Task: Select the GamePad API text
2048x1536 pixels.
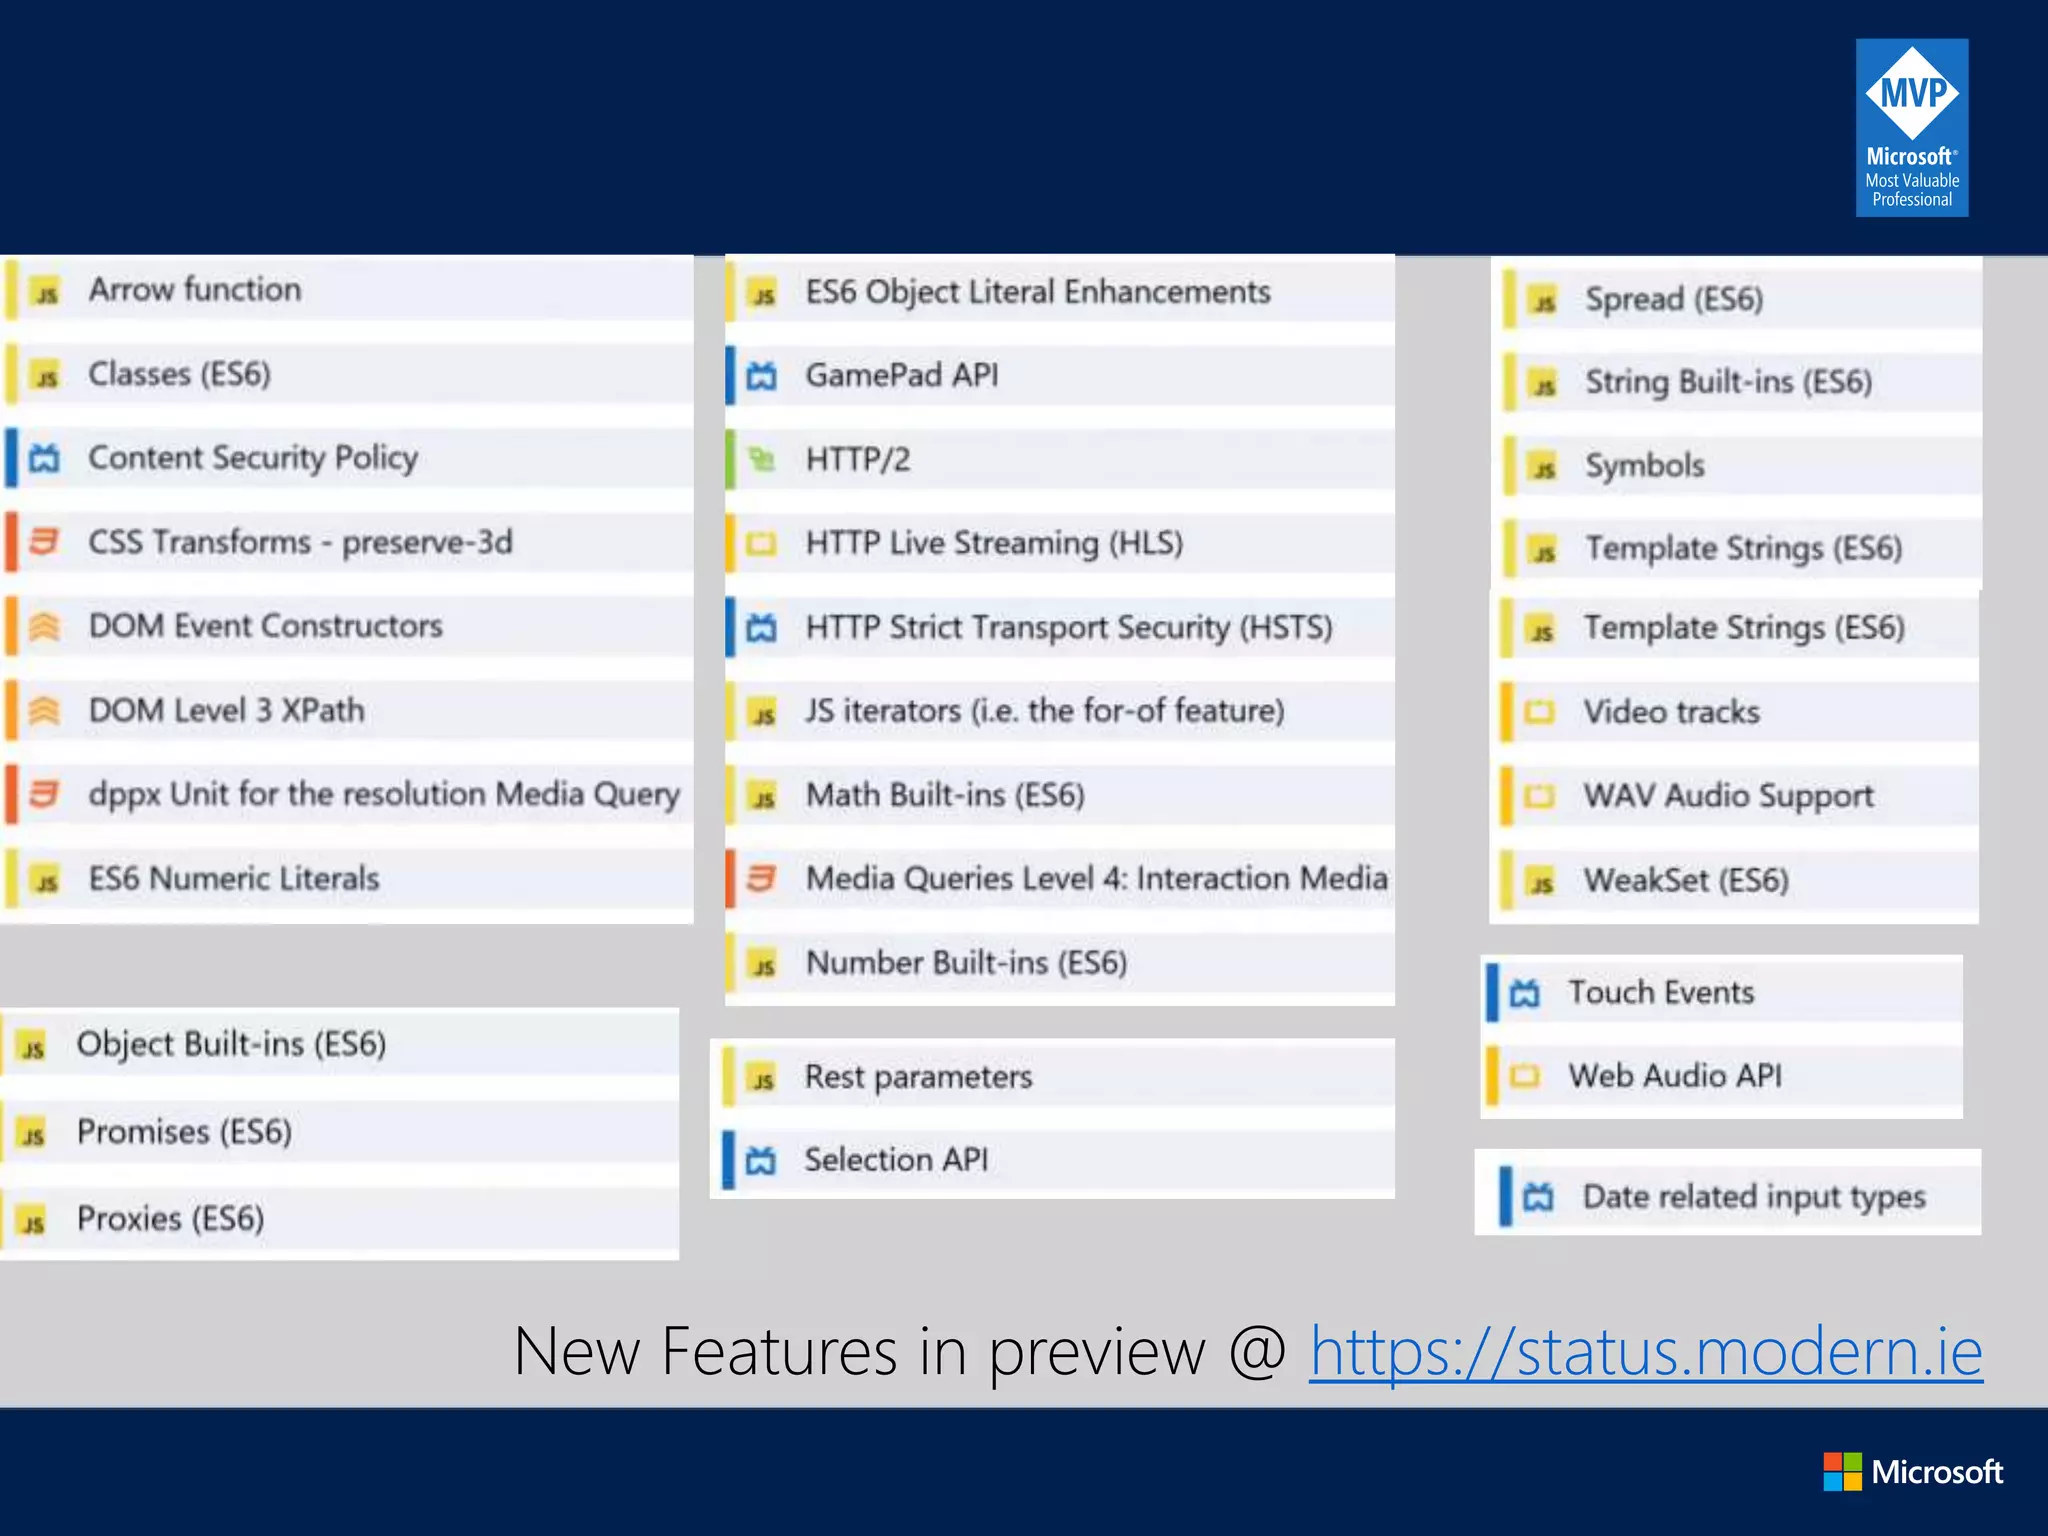Action: [902, 375]
